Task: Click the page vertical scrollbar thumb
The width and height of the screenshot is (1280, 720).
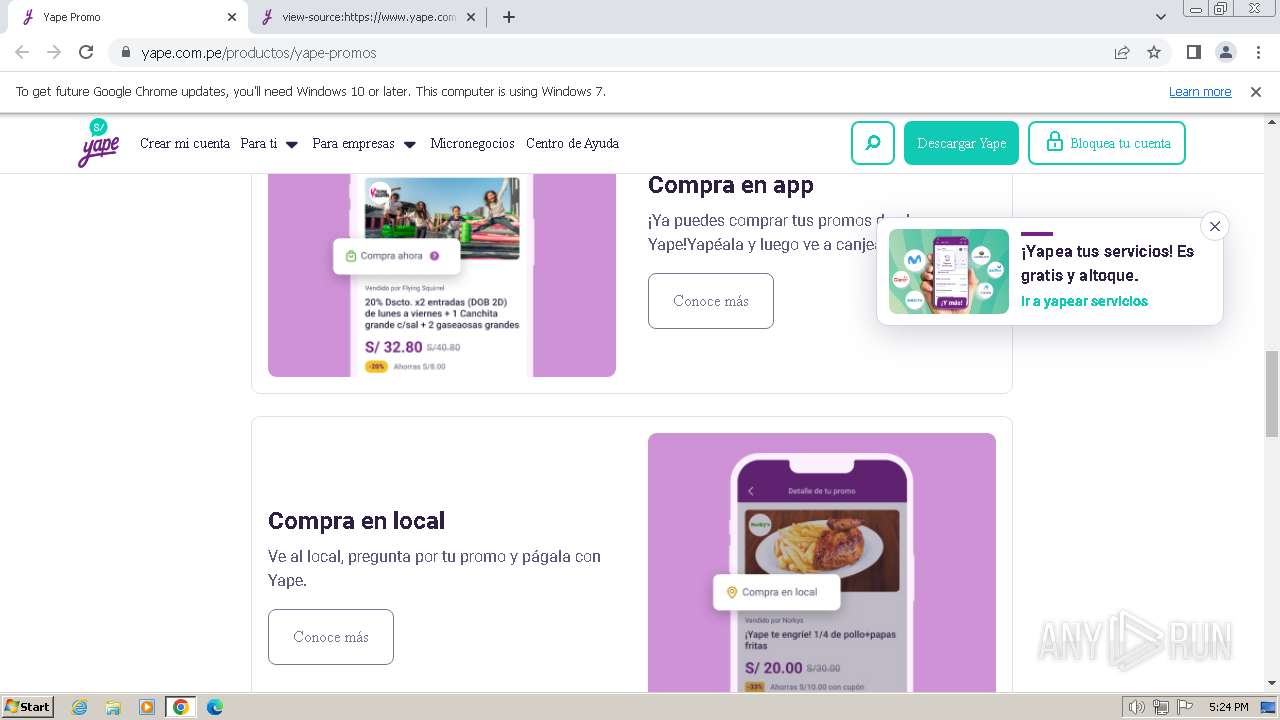Action: (1272, 394)
